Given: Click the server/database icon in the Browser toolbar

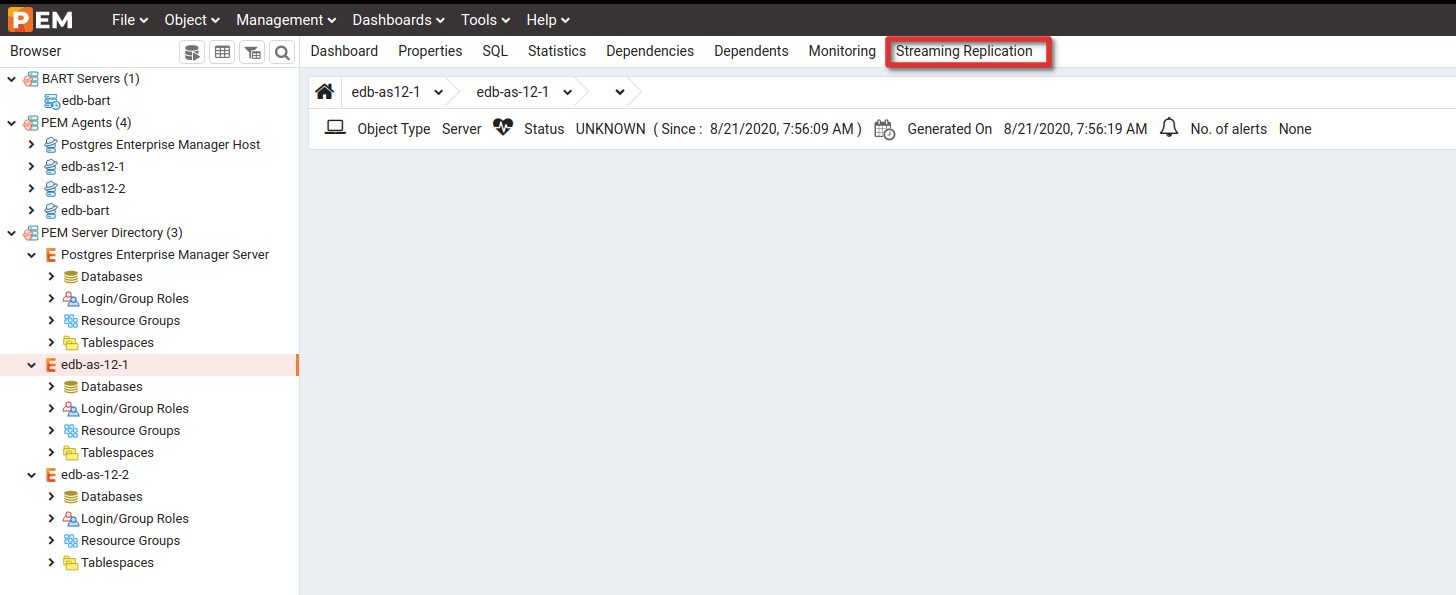Looking at the screenshot, I should (x=193, y=52).
